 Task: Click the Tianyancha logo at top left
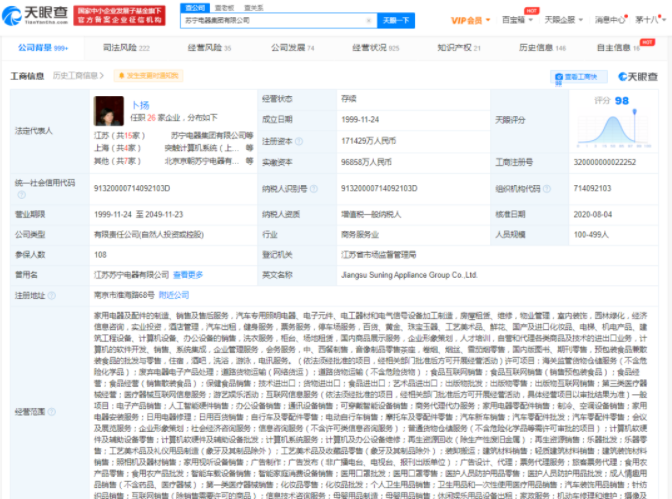(x=35, y=15)
